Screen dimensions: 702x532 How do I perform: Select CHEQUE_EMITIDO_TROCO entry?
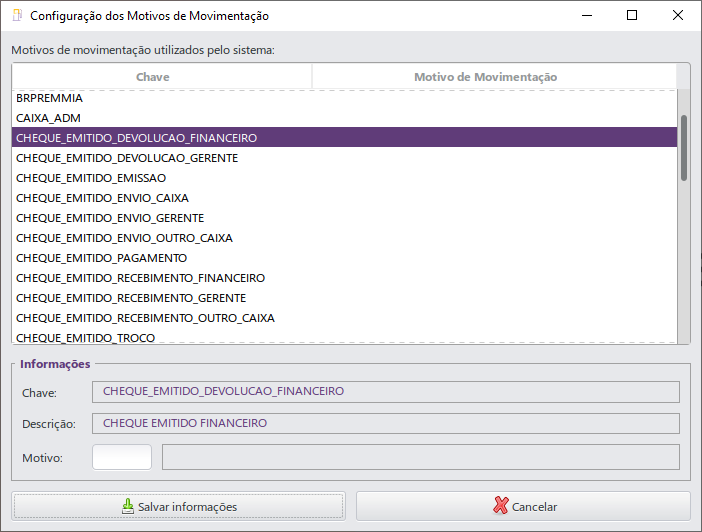[344, 338]
